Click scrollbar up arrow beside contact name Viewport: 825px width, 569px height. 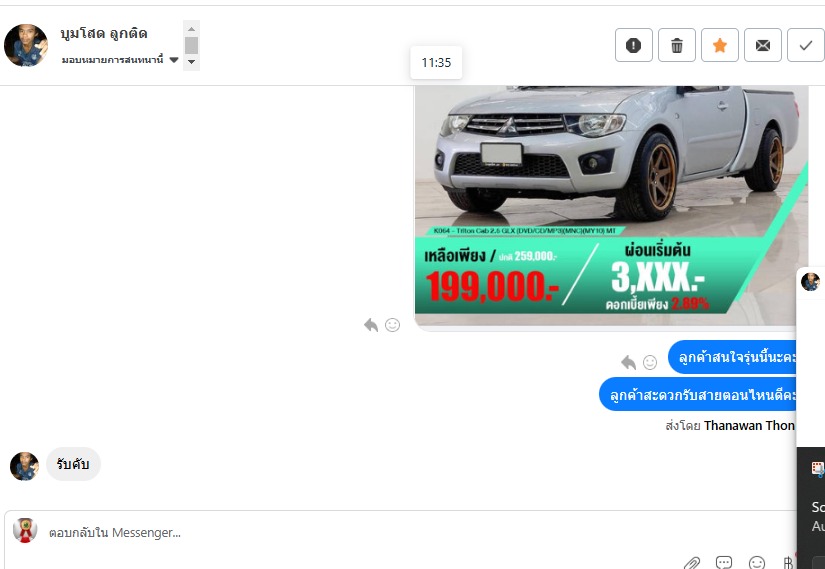[x=192, y=29]
